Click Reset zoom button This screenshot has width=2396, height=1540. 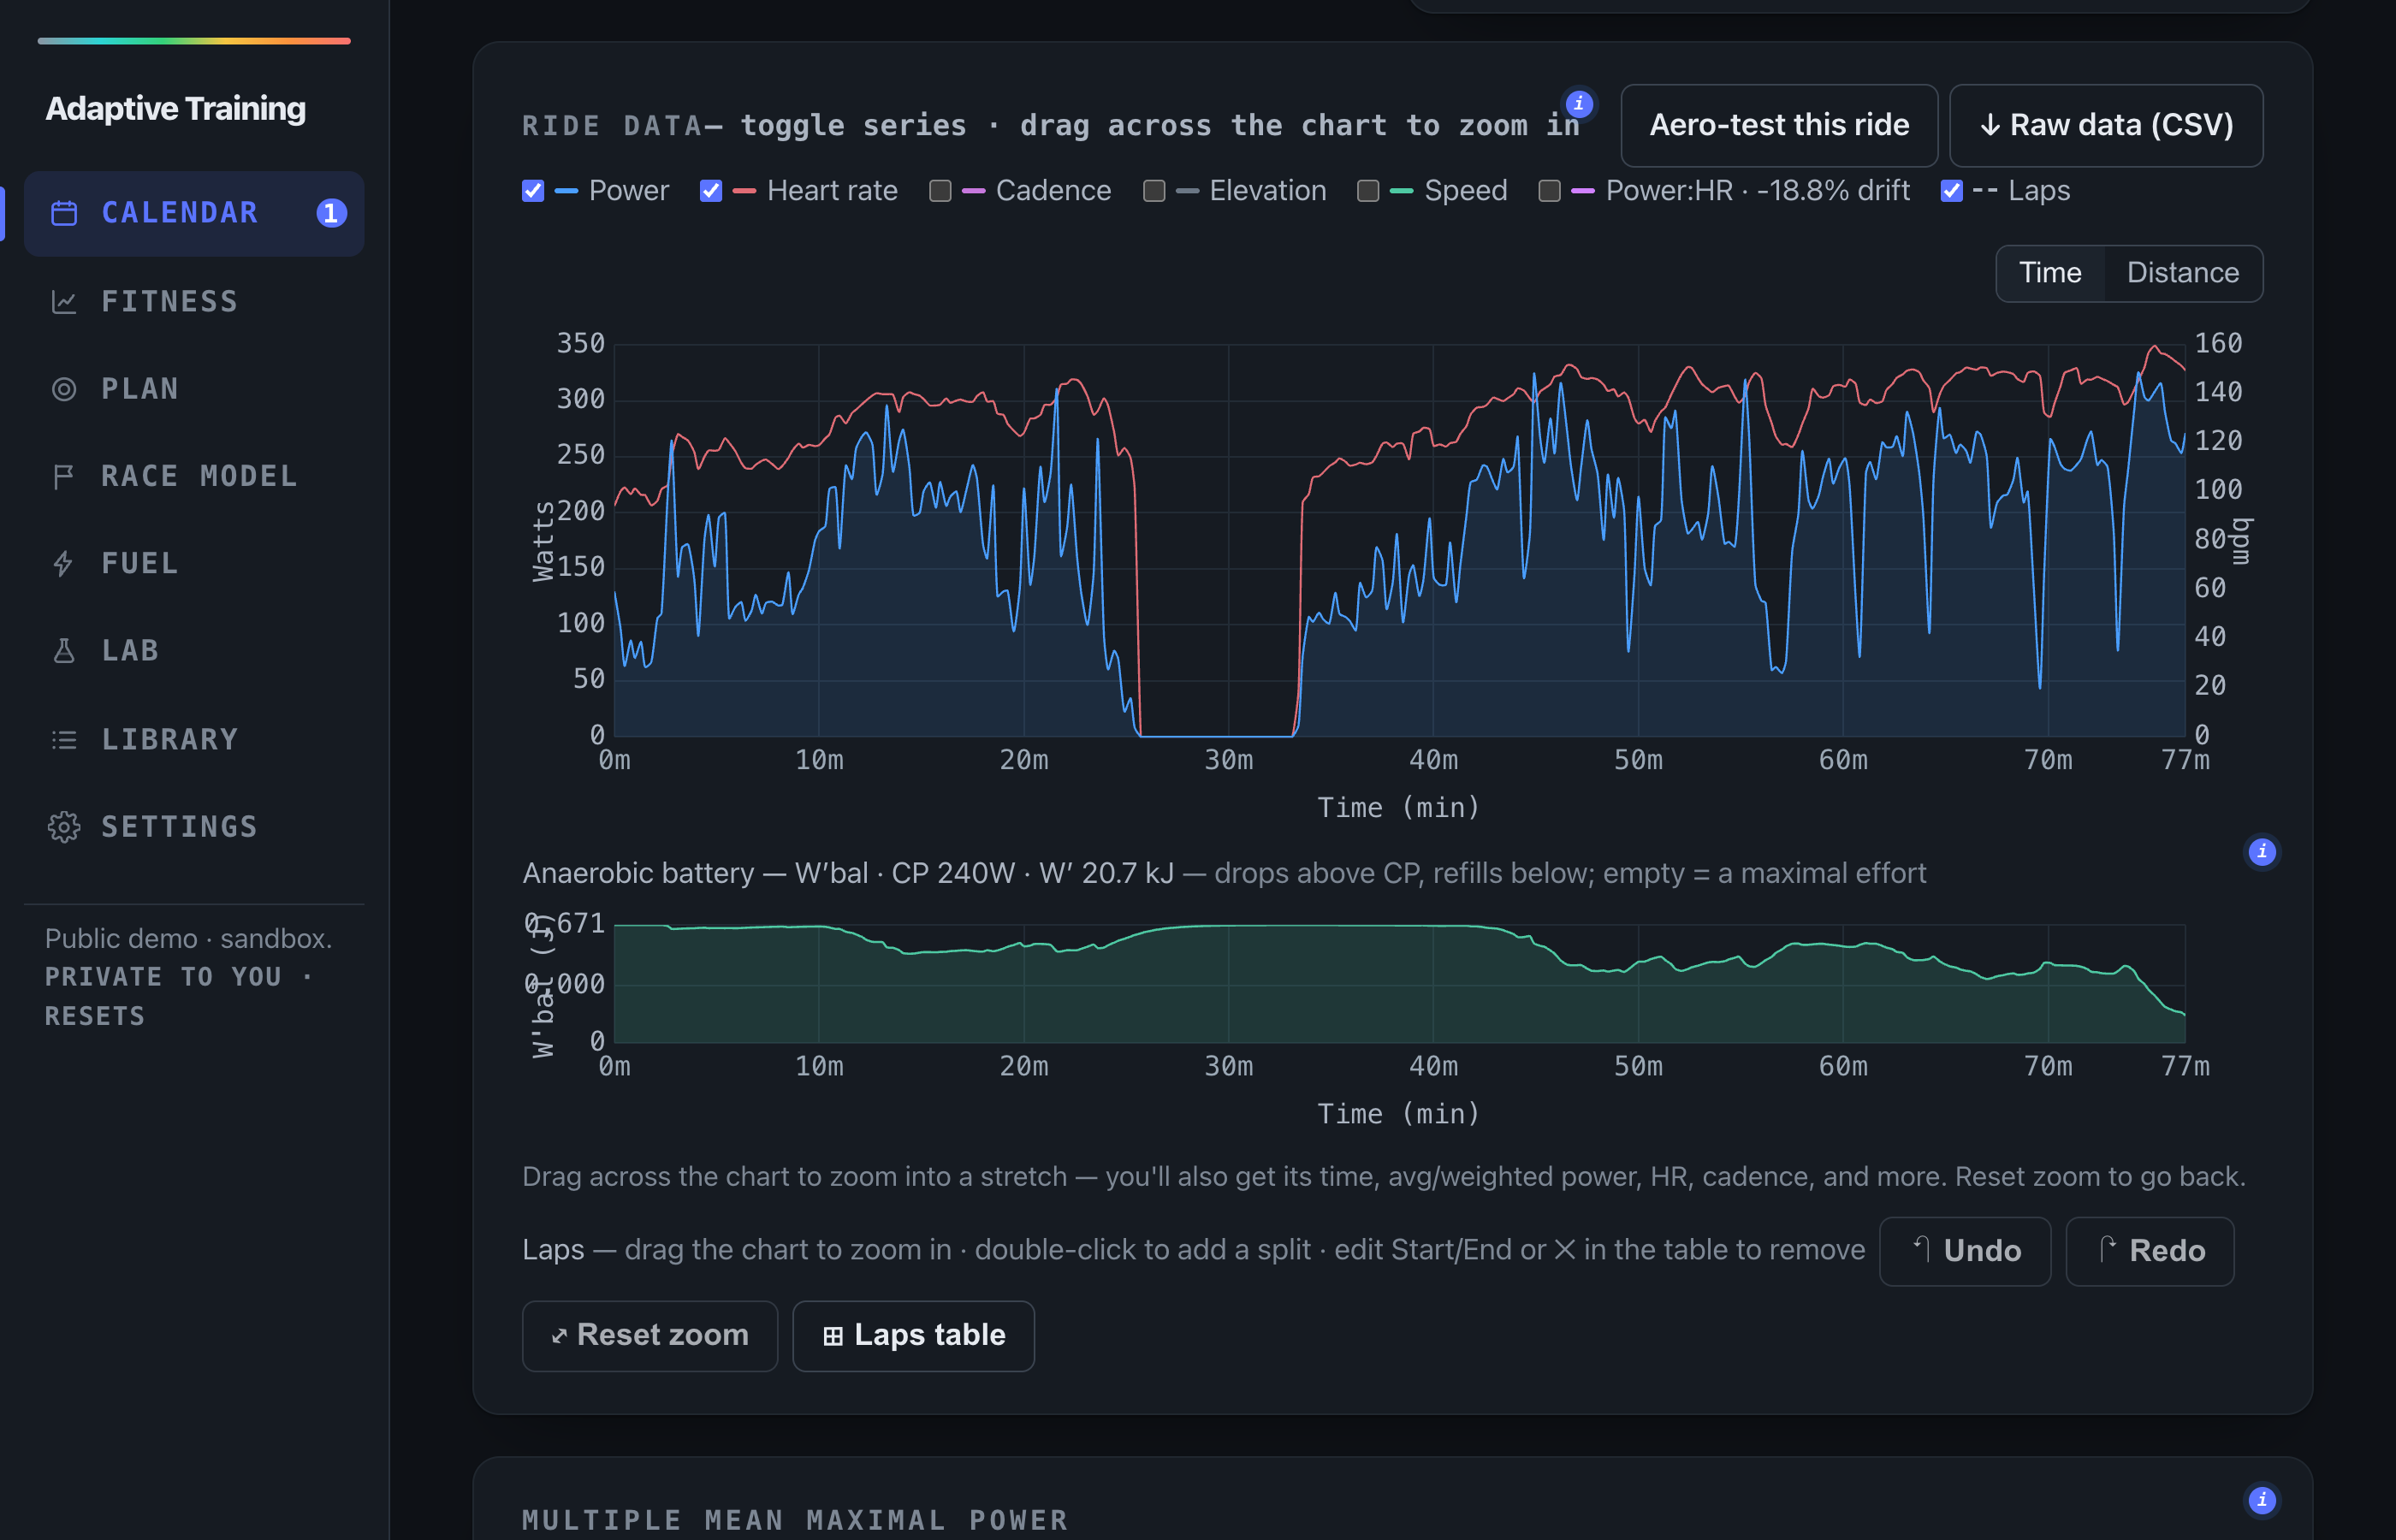click(x=650, y=1335)
